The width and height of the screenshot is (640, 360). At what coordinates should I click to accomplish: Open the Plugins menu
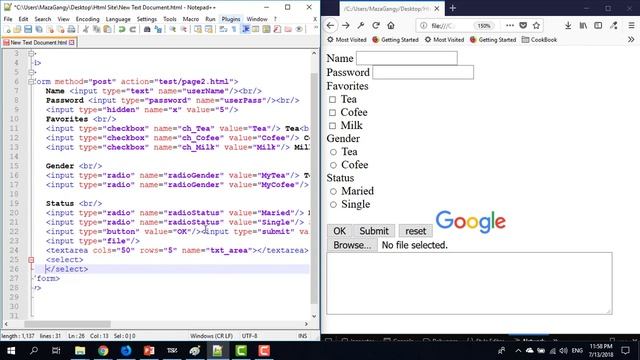(231, 19)
